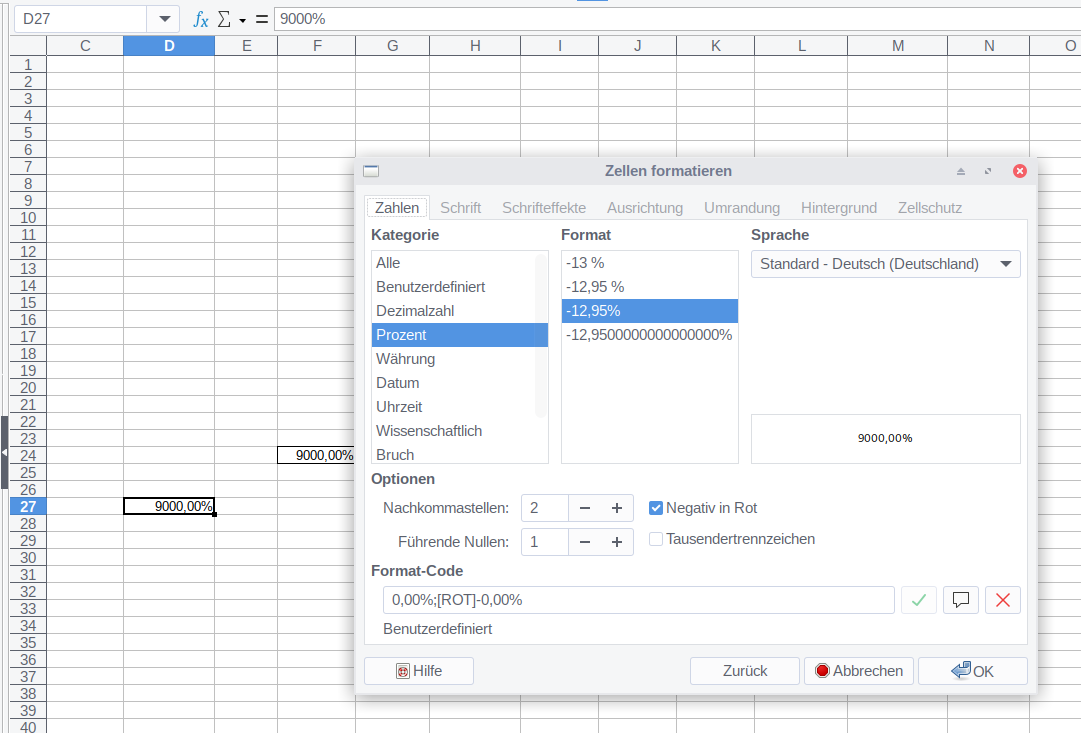Screen dimensions: 1081x733
Task: Click the edit comment speech bubble icon
Action: [961, 600]
